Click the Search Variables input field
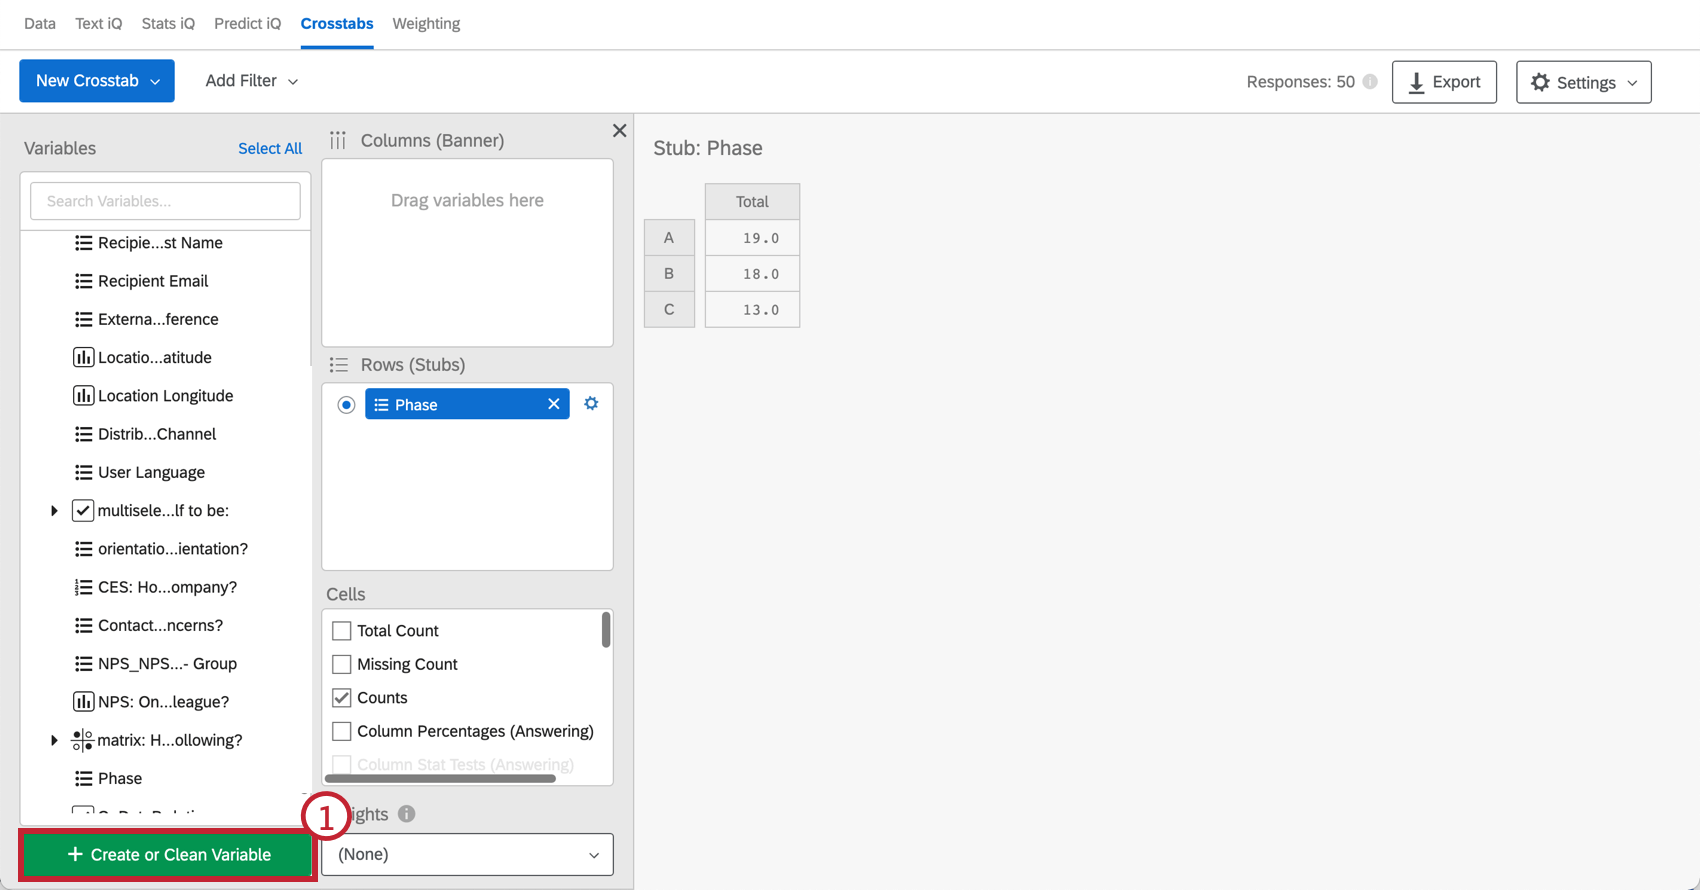 point(165,201)
